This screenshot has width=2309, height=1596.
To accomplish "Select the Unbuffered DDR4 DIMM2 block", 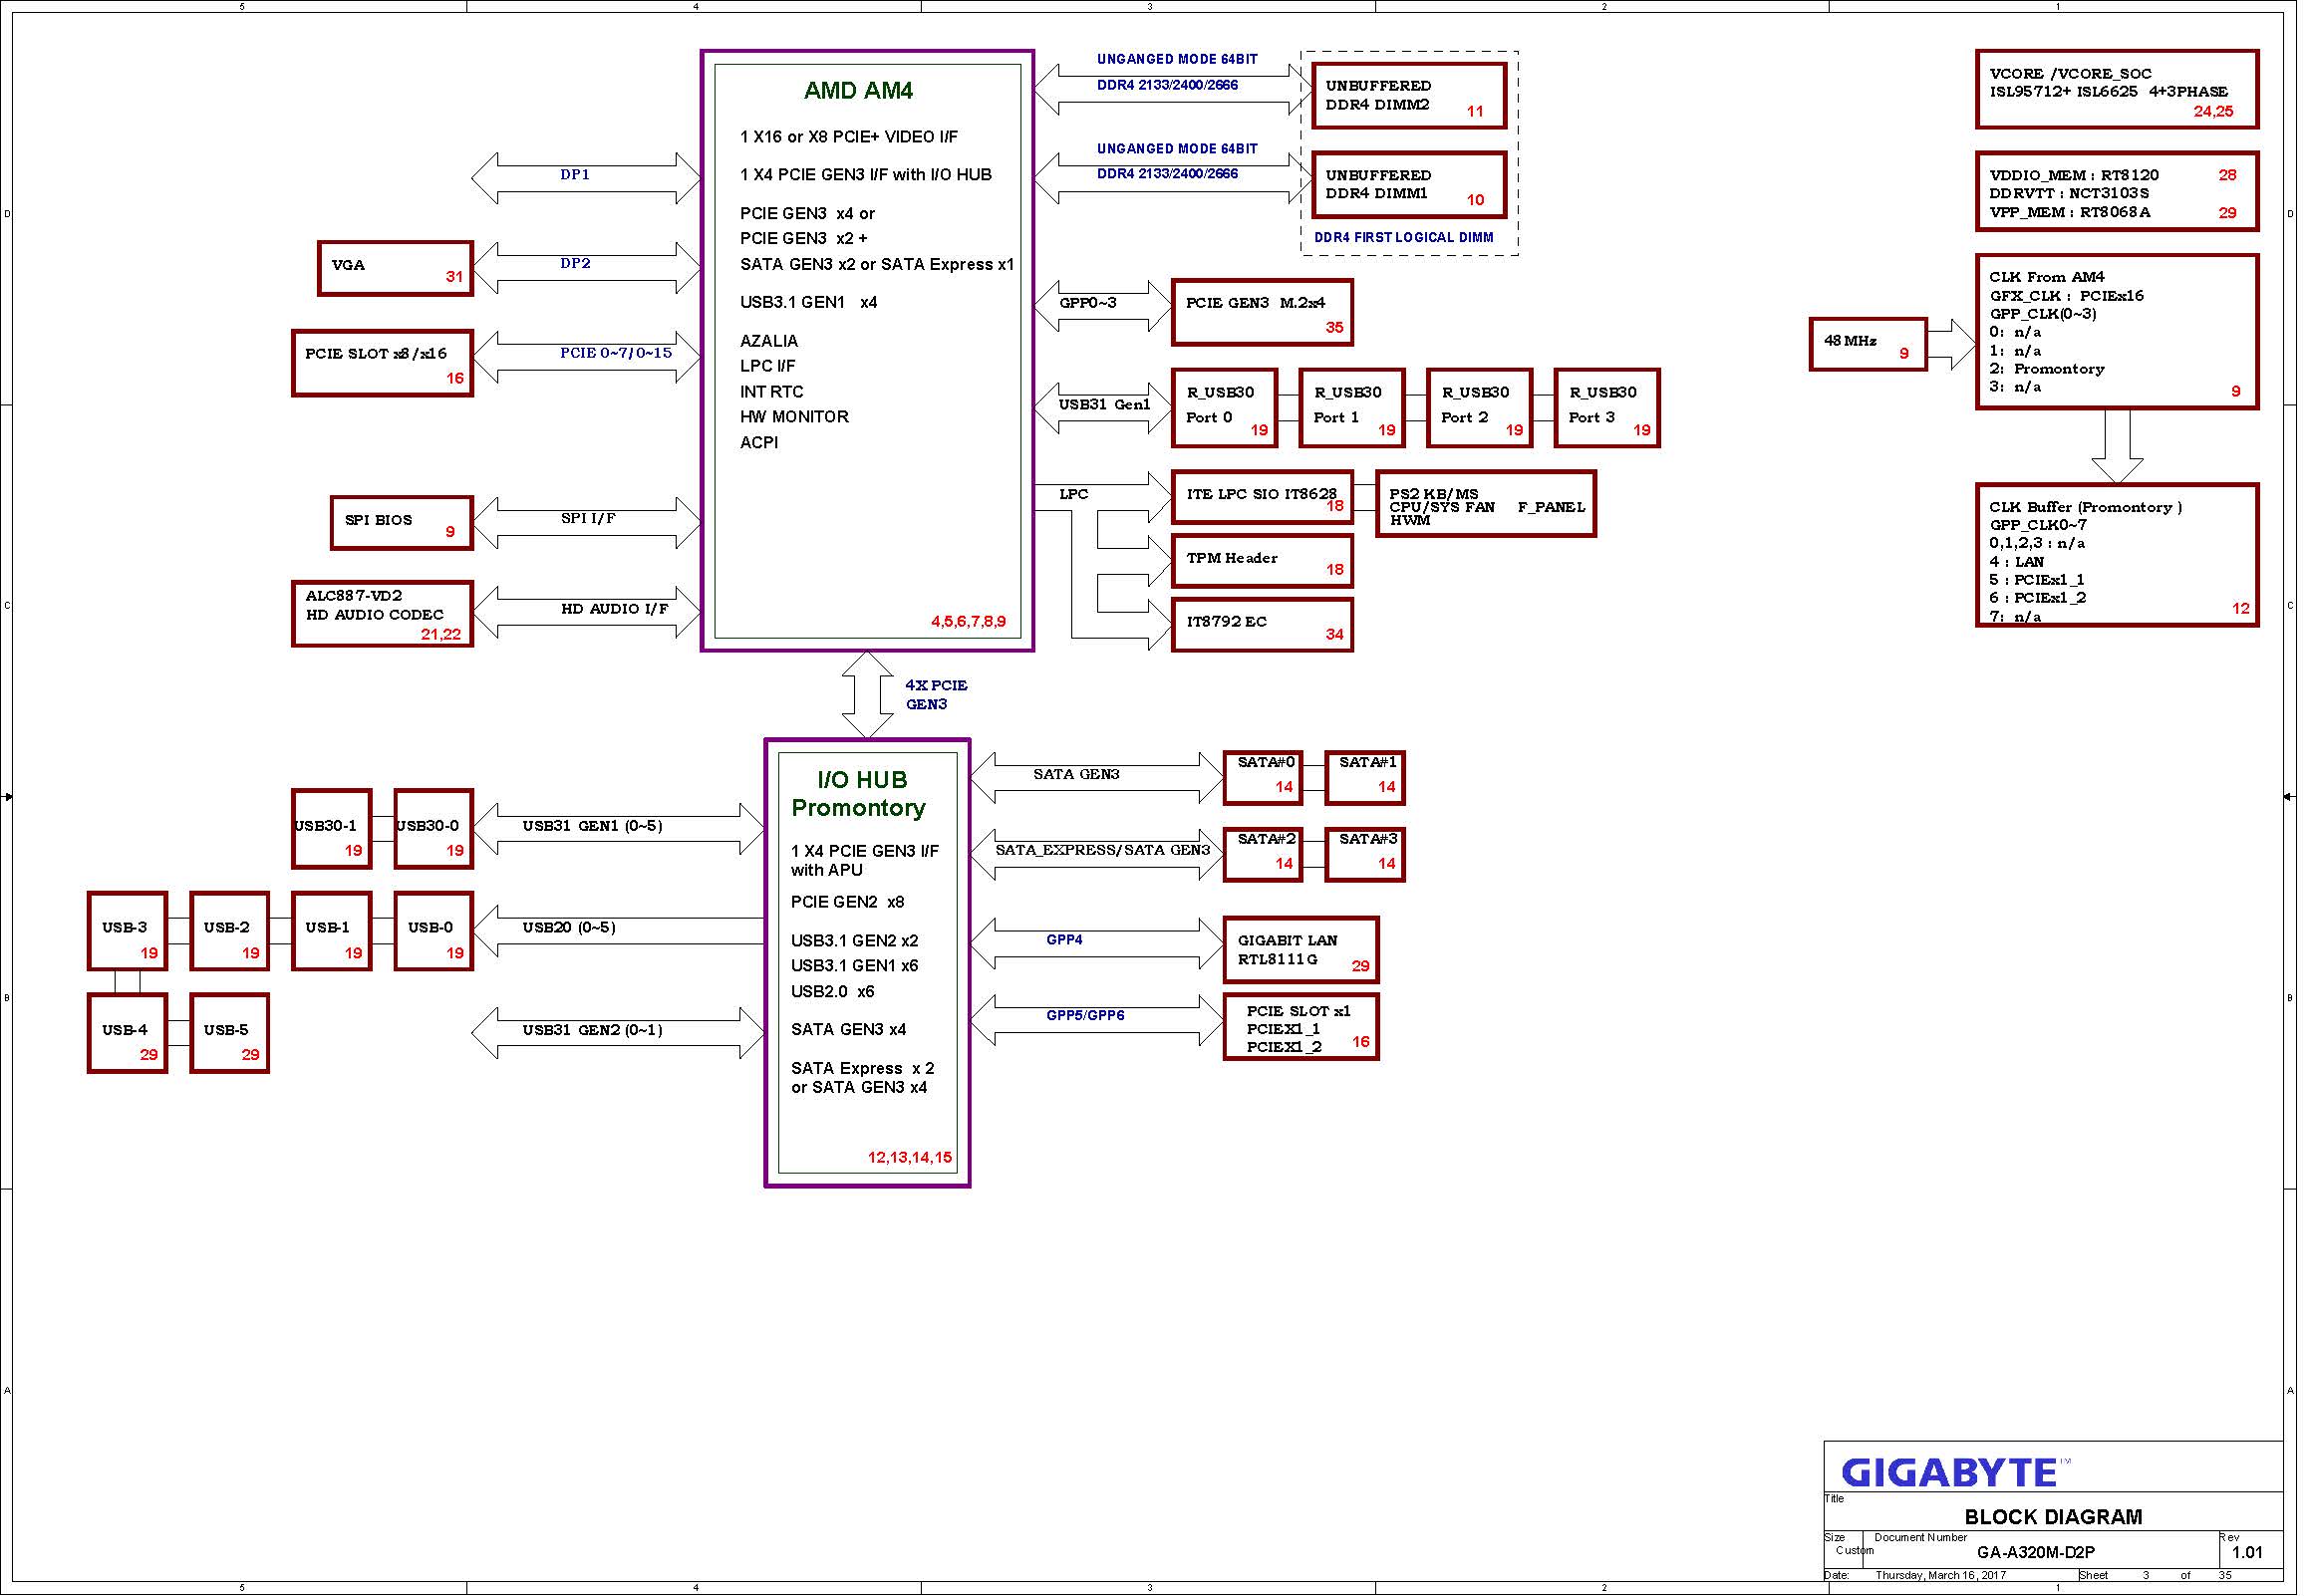I will [x=1412, y=97].
